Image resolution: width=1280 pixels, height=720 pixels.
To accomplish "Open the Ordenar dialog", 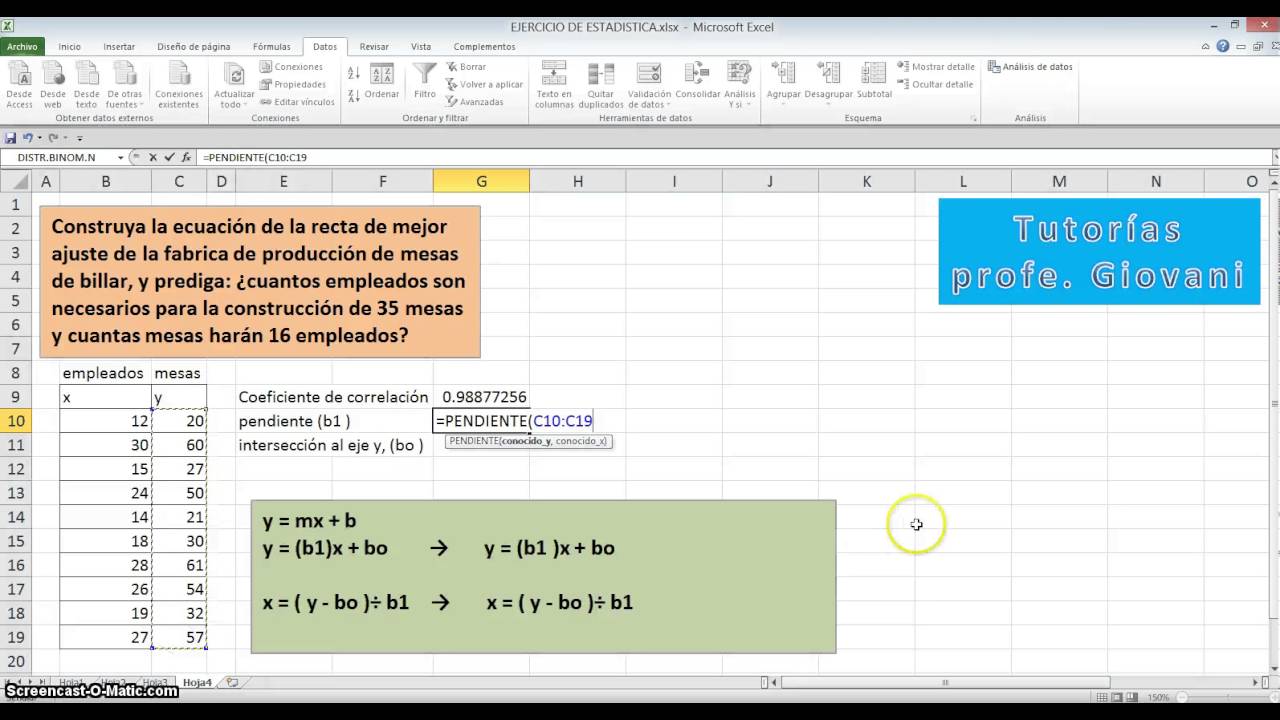I will (x=382, y=81).
